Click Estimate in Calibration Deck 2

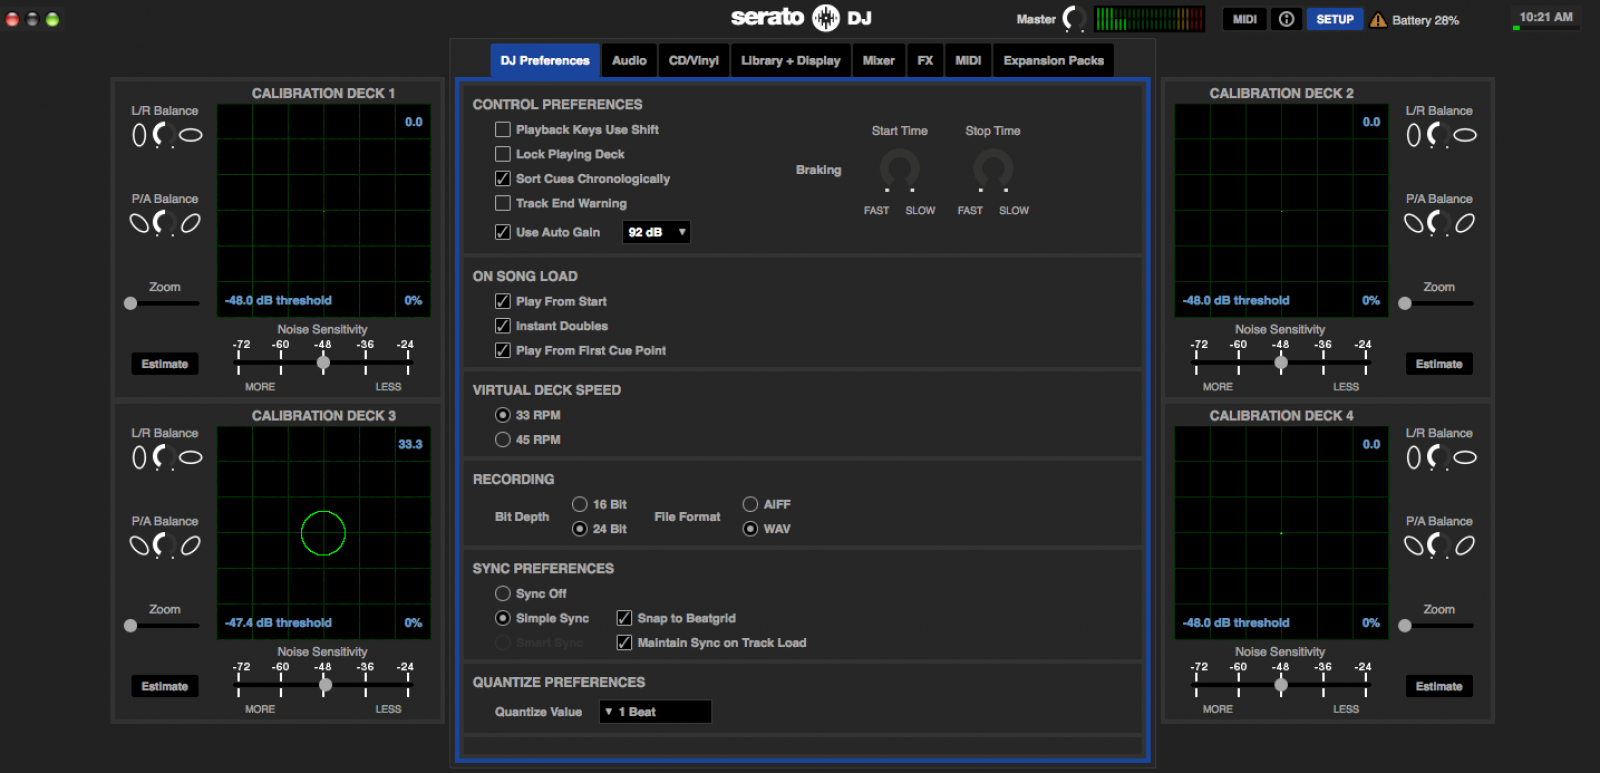[1439, 364]
